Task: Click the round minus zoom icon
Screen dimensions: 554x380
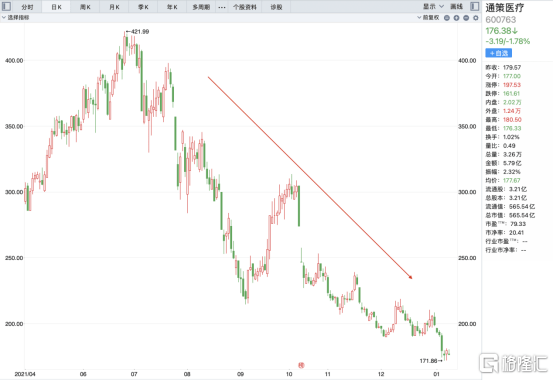Action: (466, 18)
